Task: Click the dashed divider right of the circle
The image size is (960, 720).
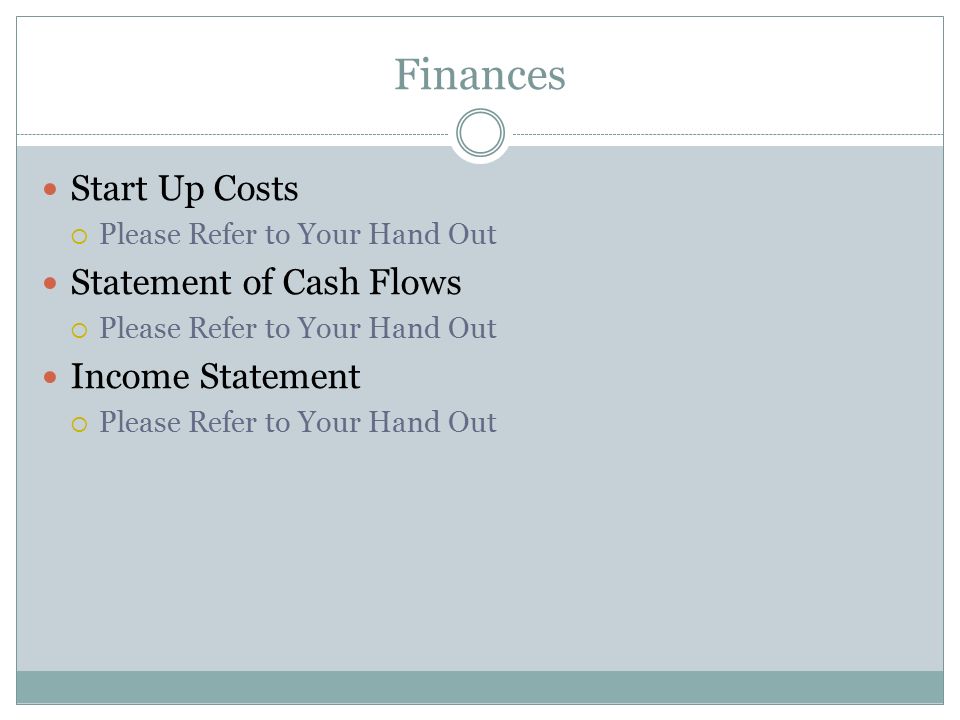Action: [x=727, y=134]
